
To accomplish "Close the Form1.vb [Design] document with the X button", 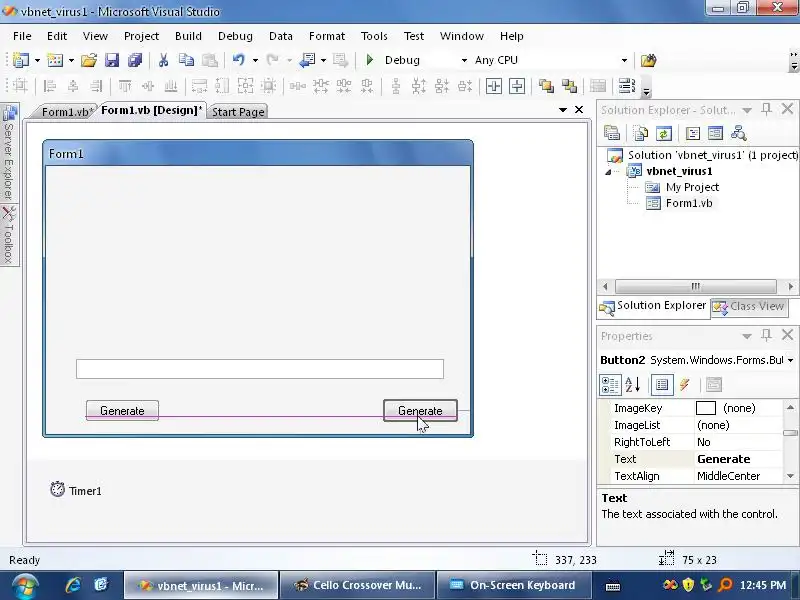I will [x=579, y=110].
